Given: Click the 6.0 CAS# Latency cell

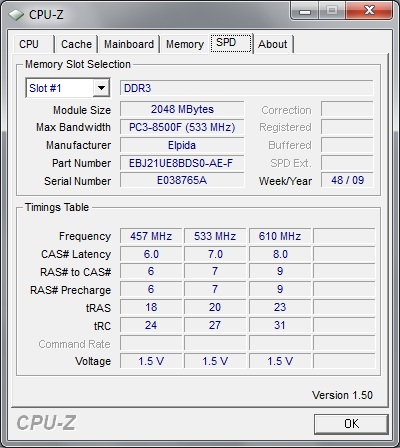Looking at the screenshot, I should pyautogui.click(x=151, y=254).
